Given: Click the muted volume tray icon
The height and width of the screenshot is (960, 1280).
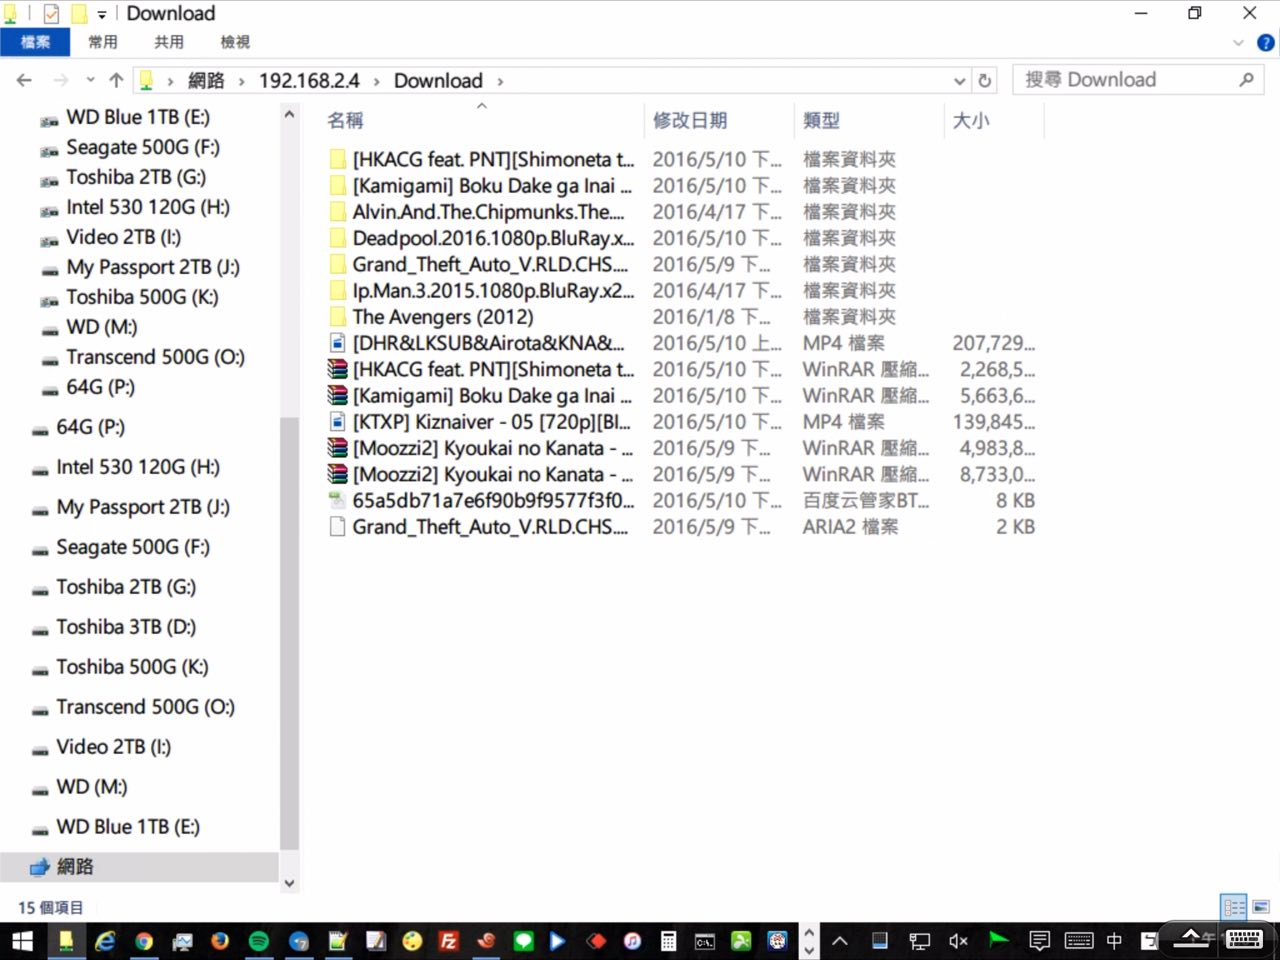Looking at the screenshot, I should [958, 941].
